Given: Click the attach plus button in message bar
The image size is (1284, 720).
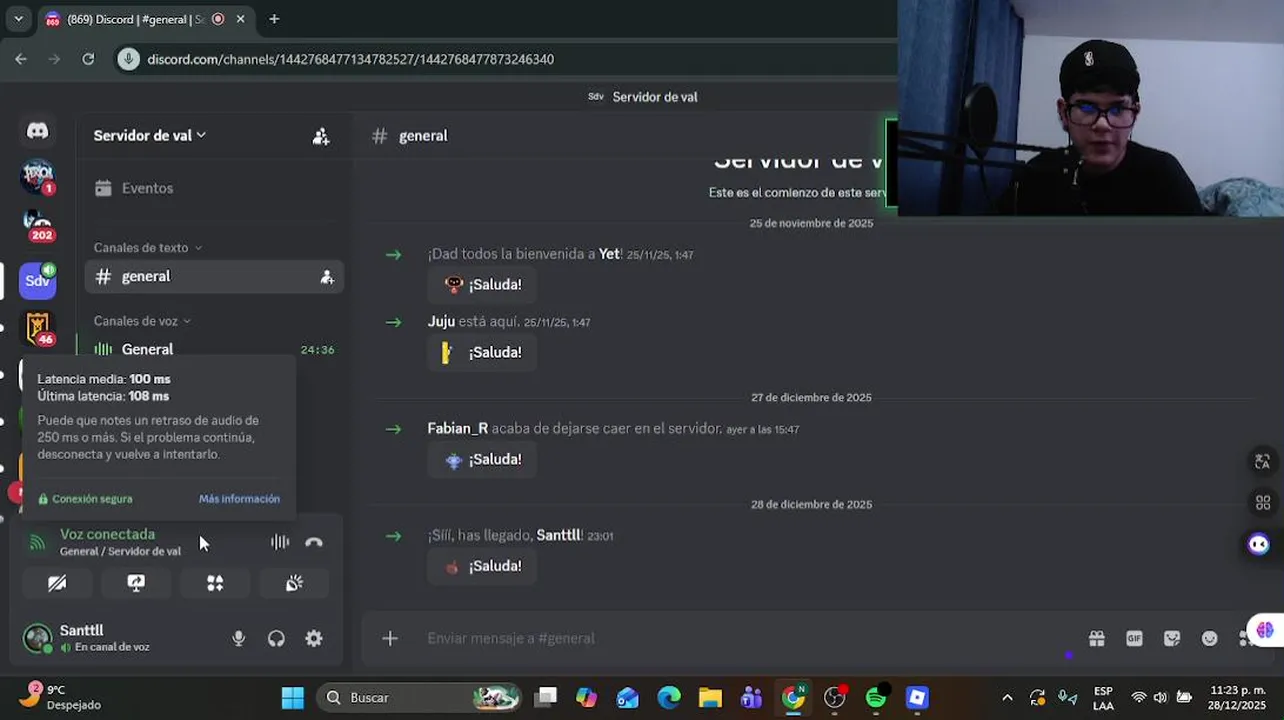Looking at the screenshot, I should click(x=390, y=638).
